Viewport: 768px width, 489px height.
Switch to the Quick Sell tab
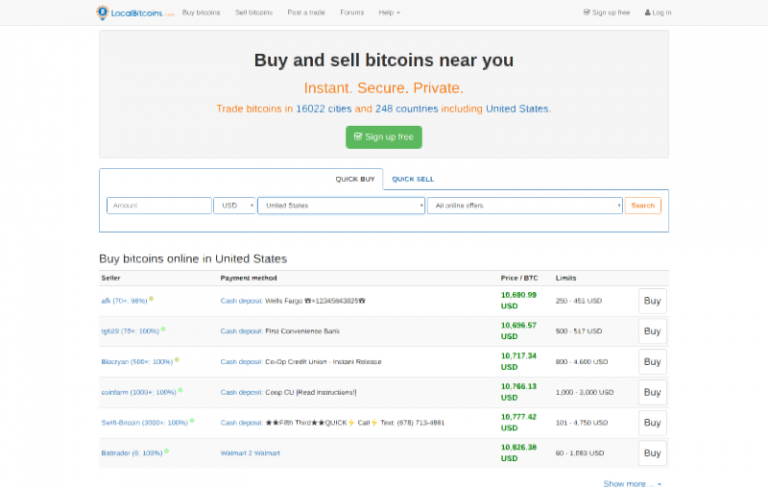click(x=413, y=179)
